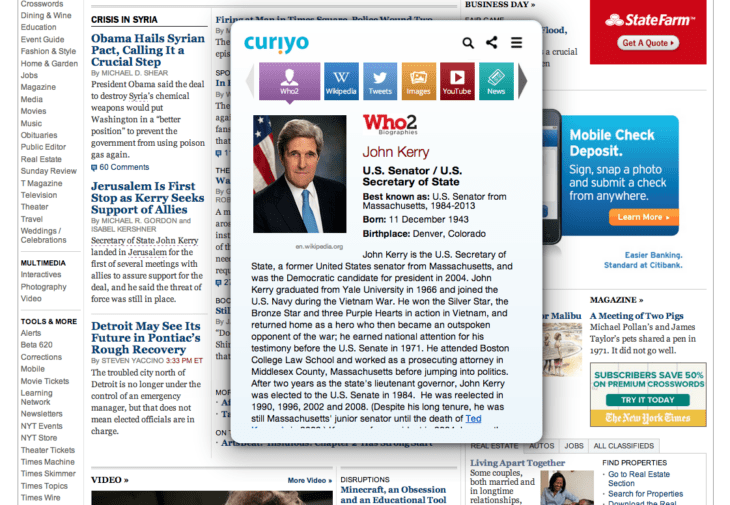730x505 pixels.
Task: Go to Sunday Review
Action: pos(48,171)
